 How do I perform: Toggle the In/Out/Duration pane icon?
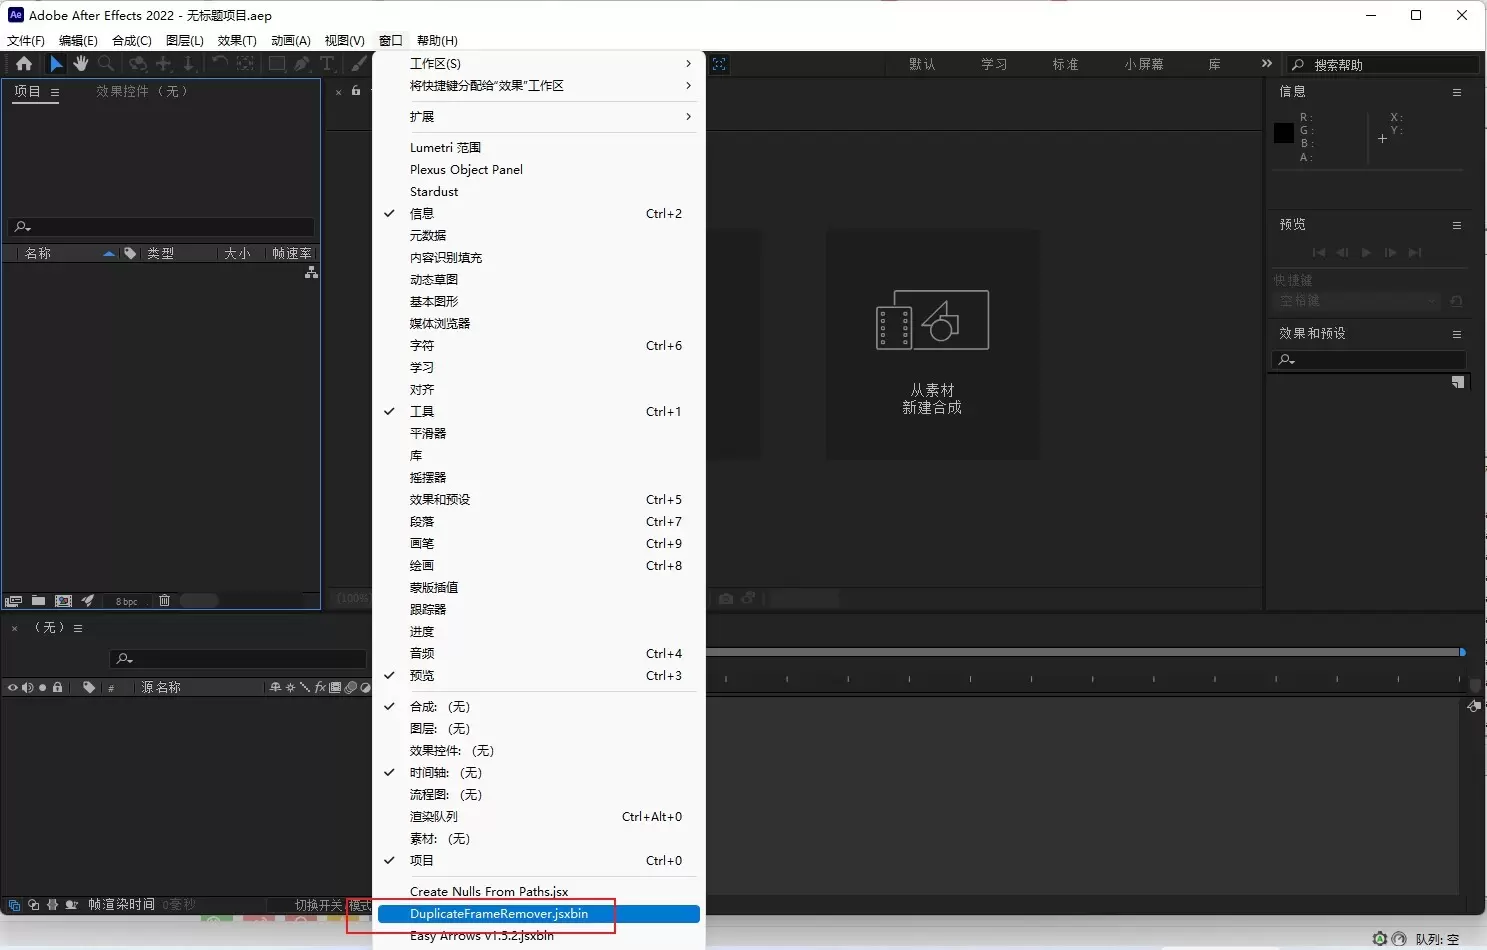pyautogui.click(x=52, y=905)
